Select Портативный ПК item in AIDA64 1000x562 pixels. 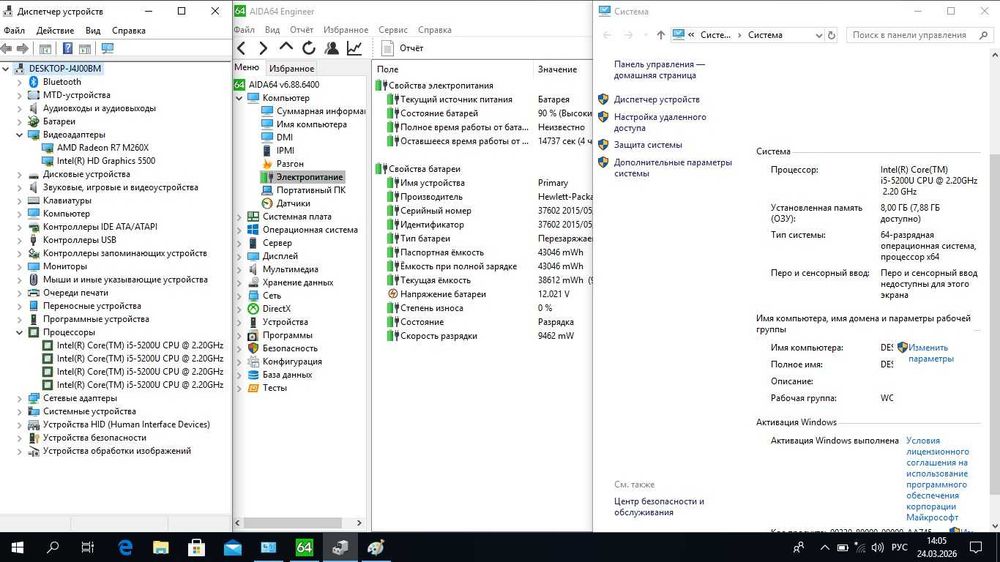coord(311,190)
